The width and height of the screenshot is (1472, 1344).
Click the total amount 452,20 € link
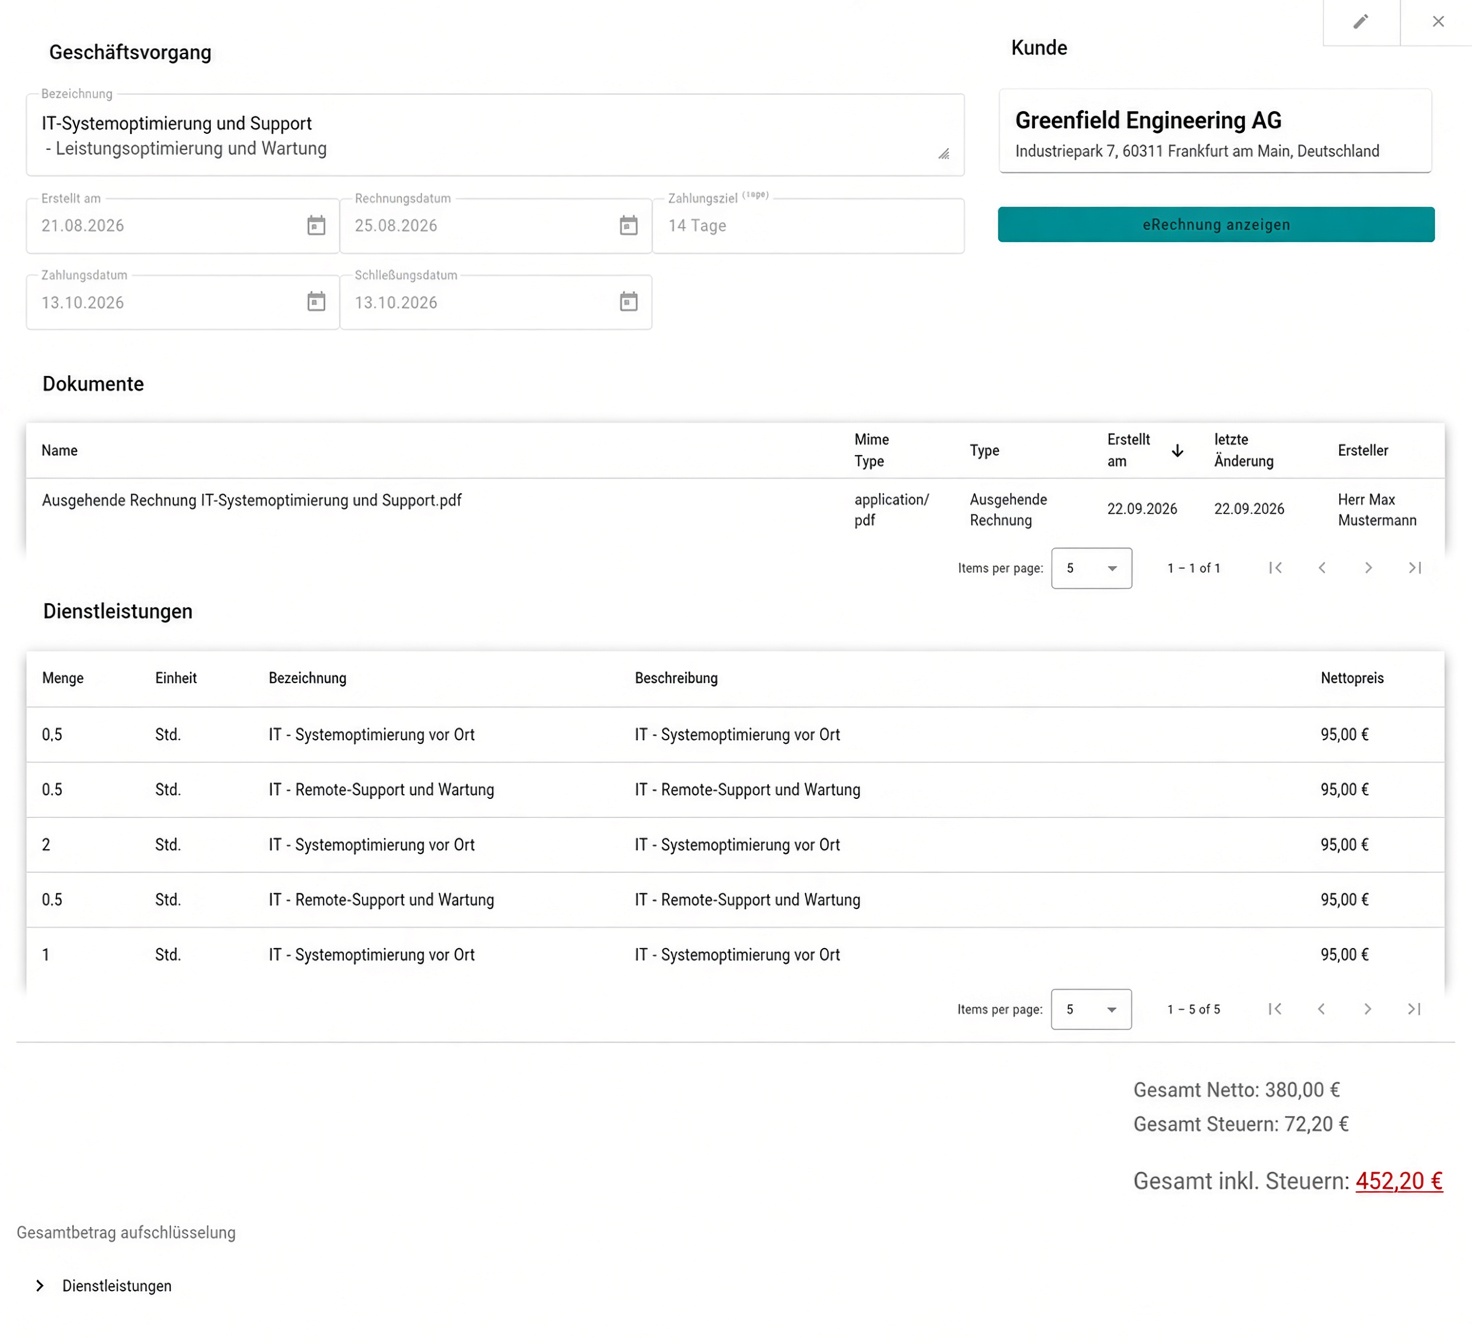[1399, 1181]
